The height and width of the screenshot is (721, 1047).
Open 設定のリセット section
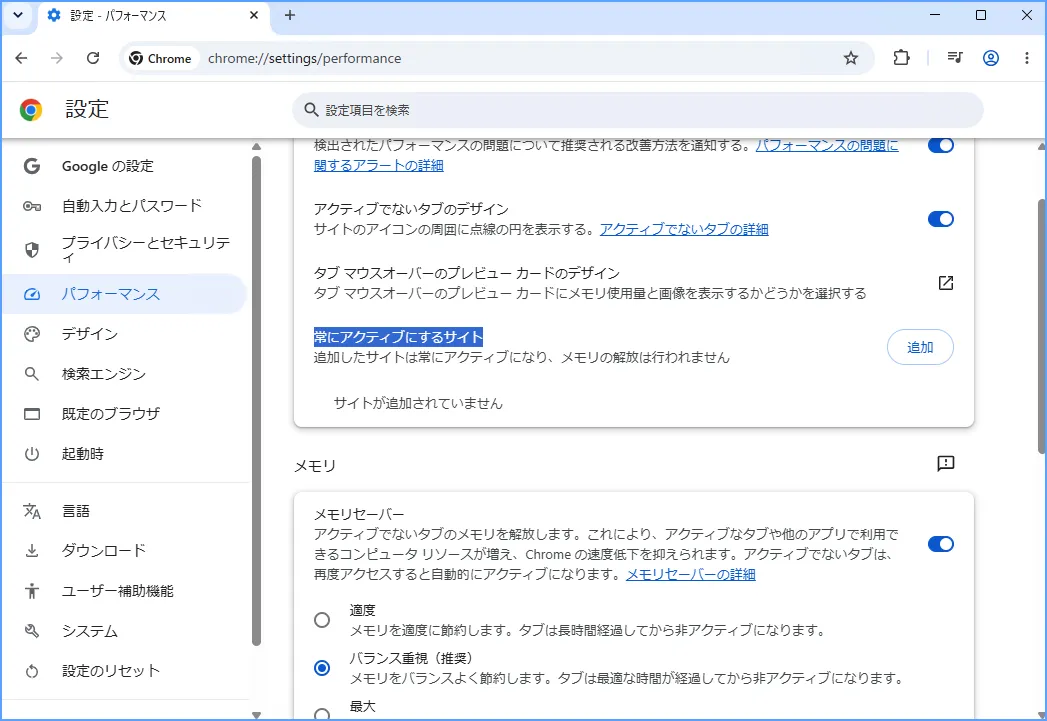click(125, 671)
